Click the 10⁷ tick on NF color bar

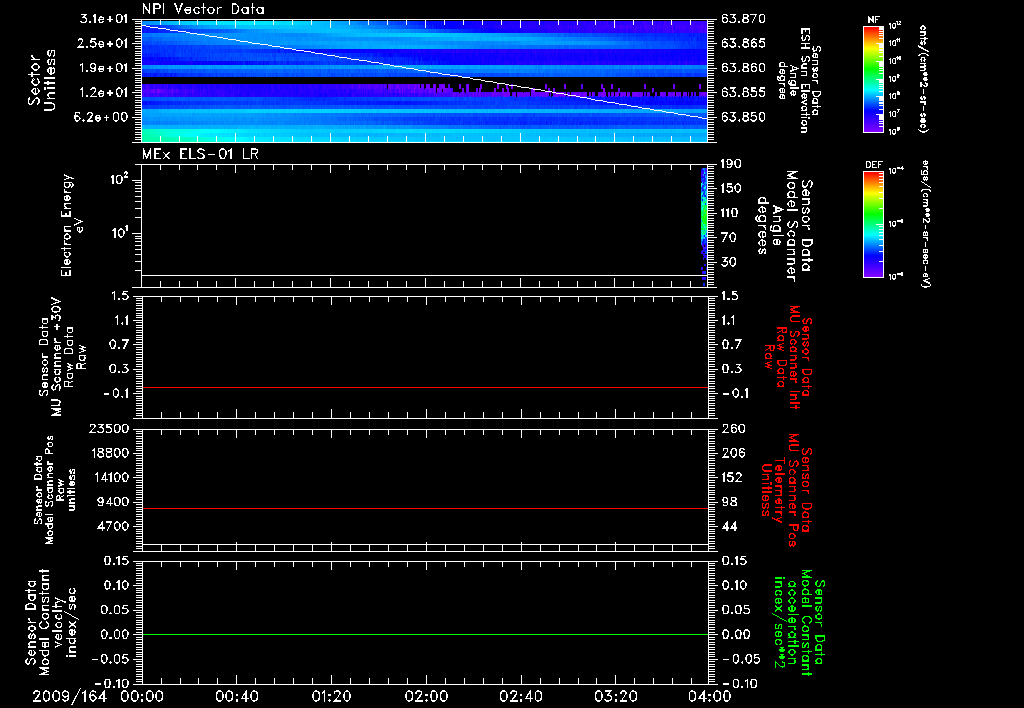[x=894, y=114]
